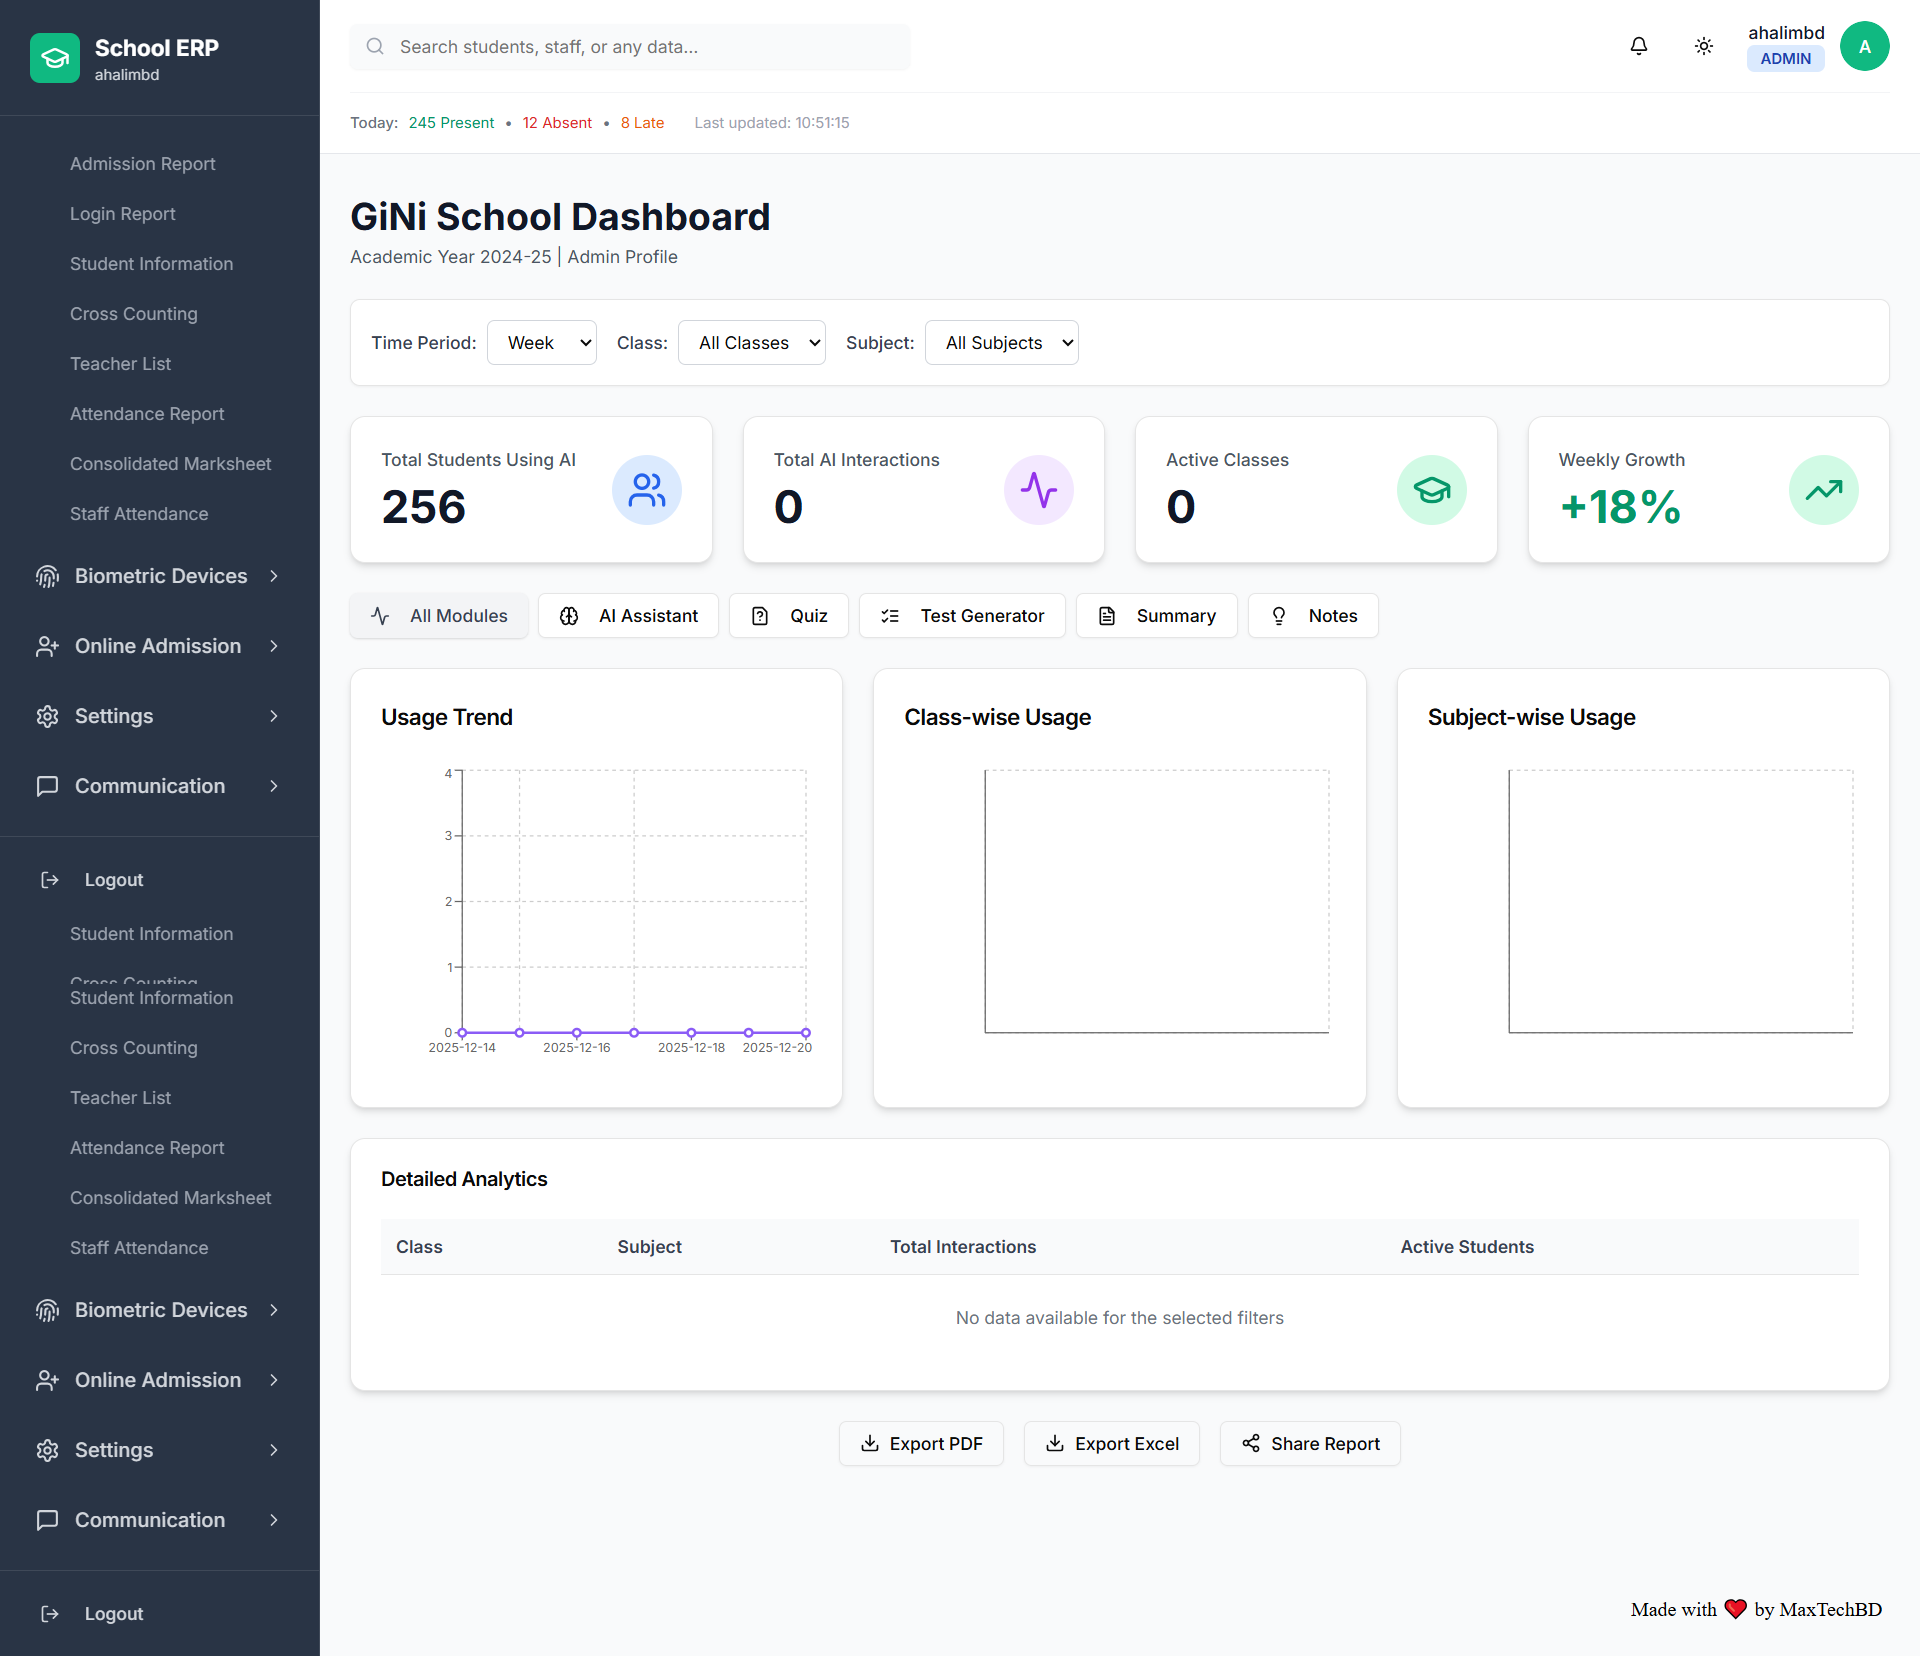This screenshot has width=1920, height=1656.
Task: Open the 'All Classes' class dropdown
Action: click(x=752, y=343)
